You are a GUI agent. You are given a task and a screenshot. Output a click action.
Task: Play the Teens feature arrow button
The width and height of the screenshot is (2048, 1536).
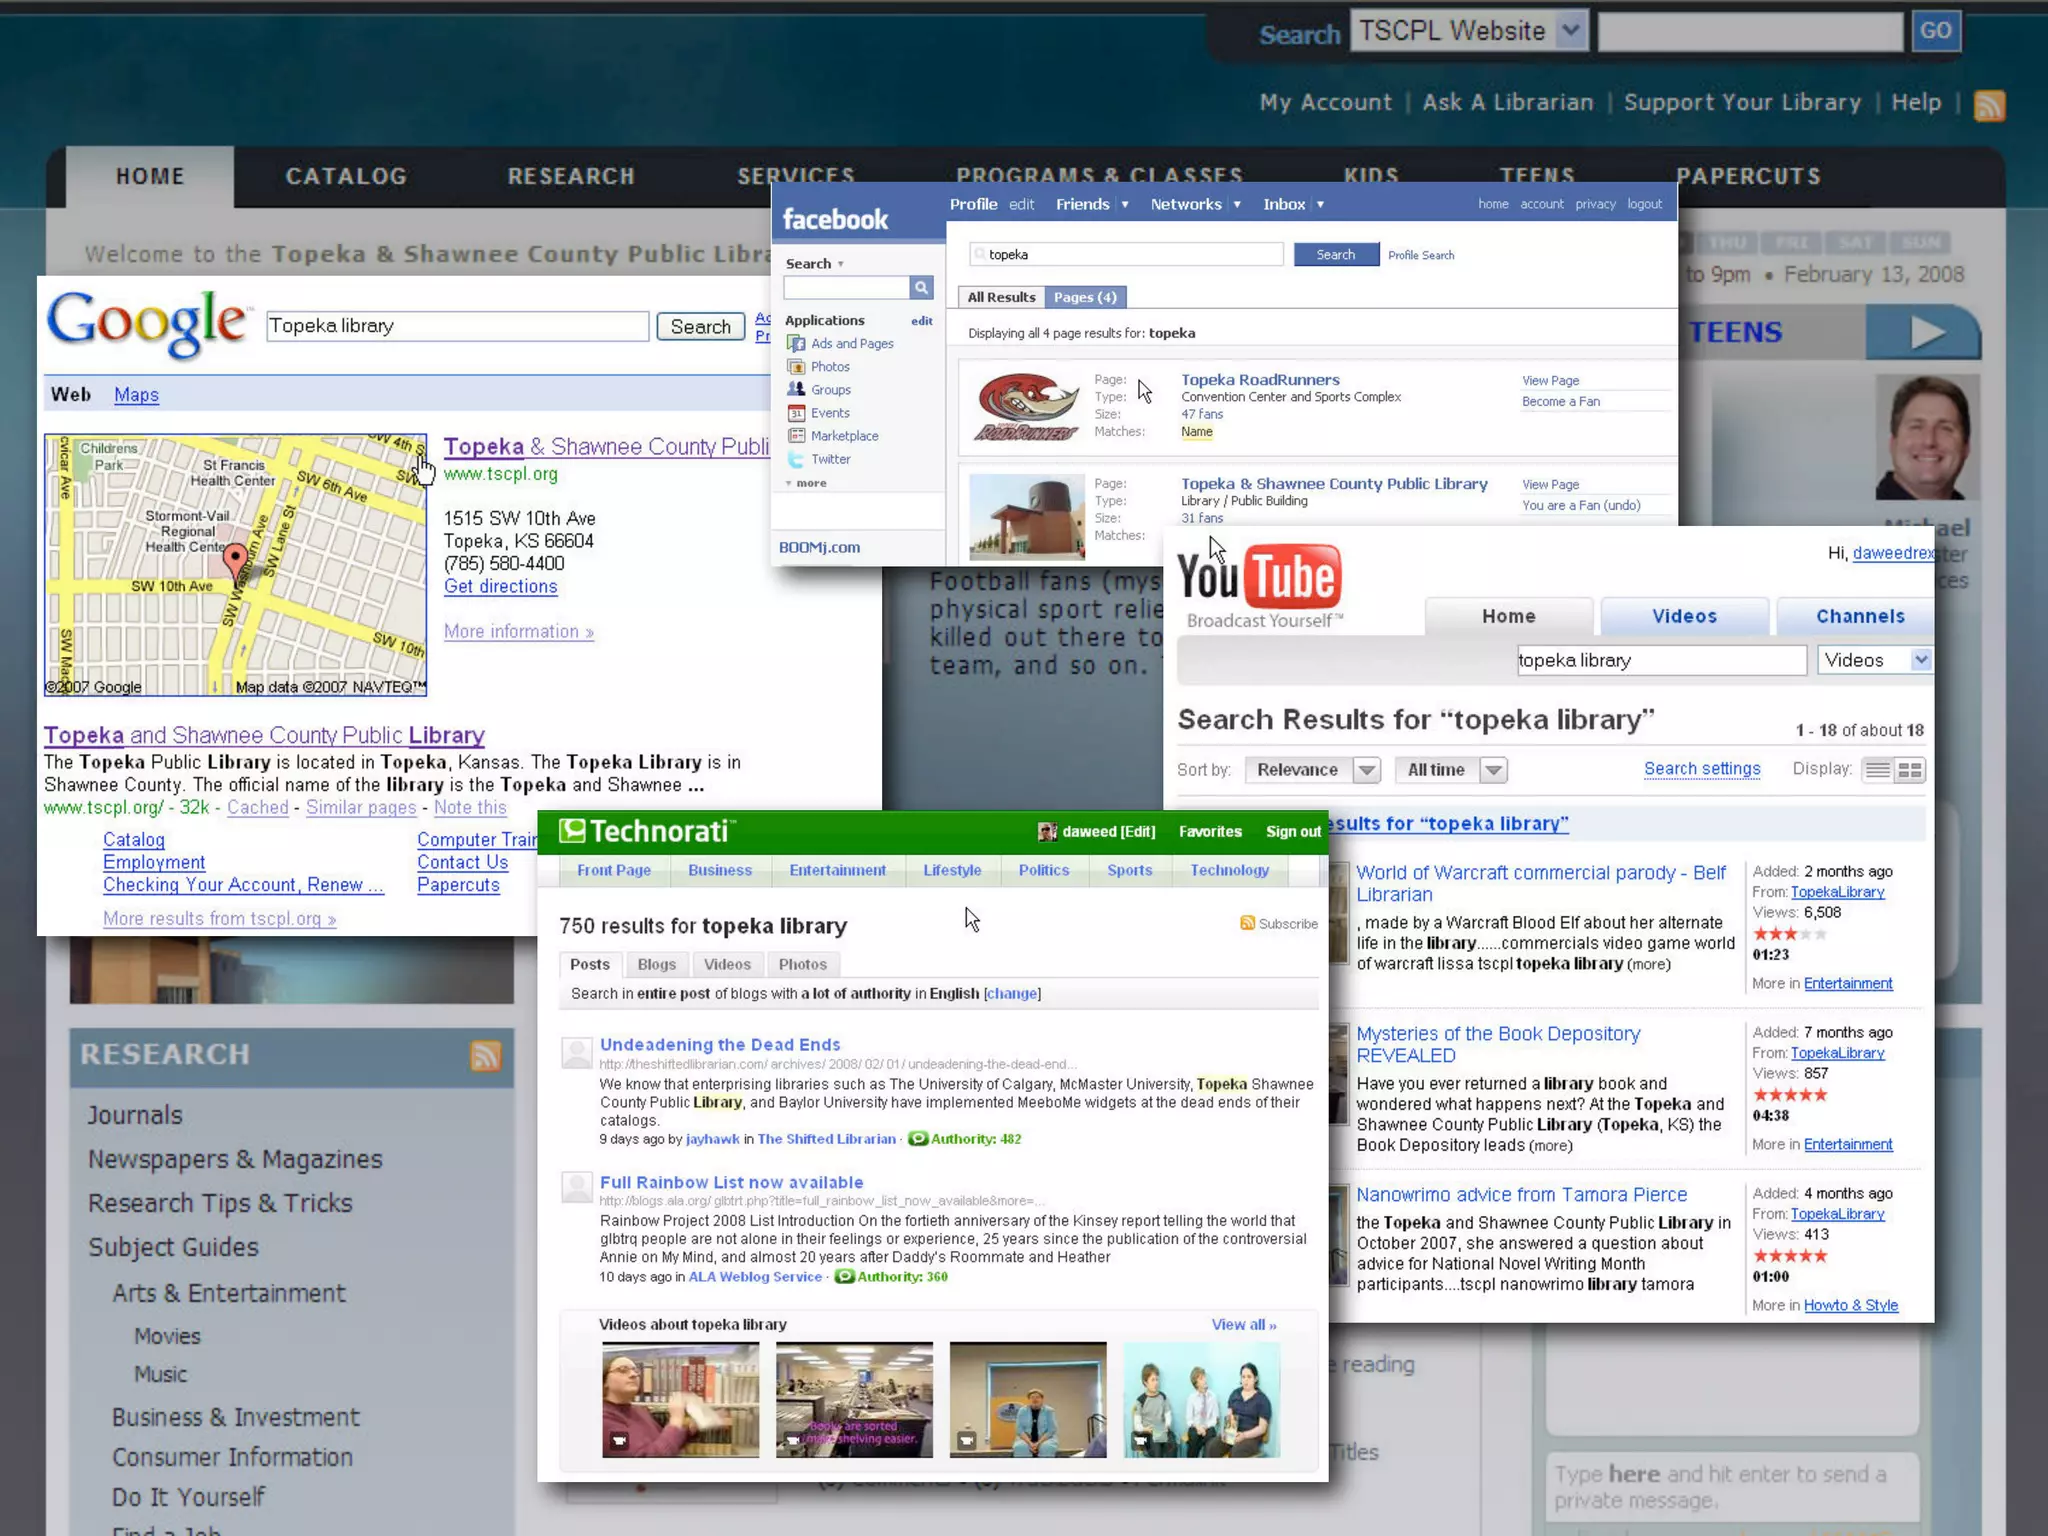[x=1926, y=332]
